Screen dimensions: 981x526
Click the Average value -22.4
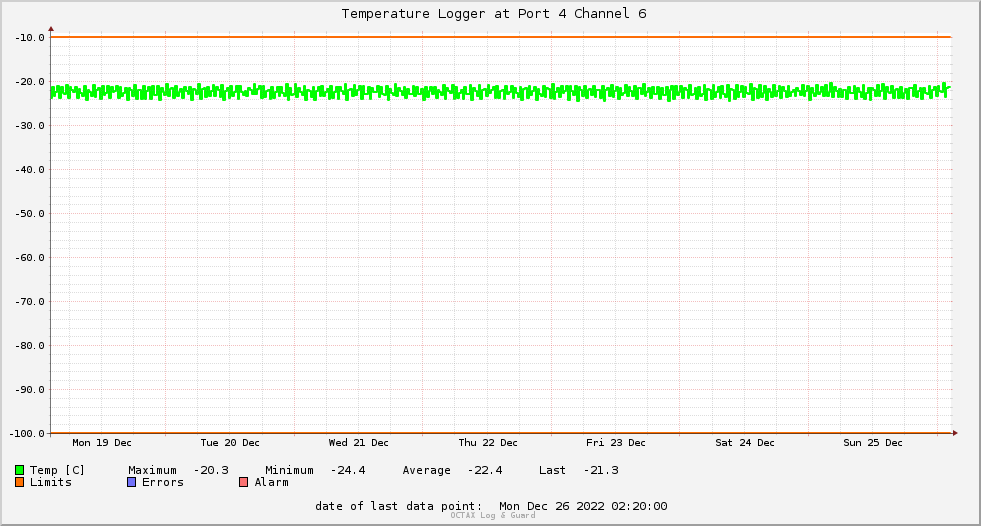click(x=485, y=470)
